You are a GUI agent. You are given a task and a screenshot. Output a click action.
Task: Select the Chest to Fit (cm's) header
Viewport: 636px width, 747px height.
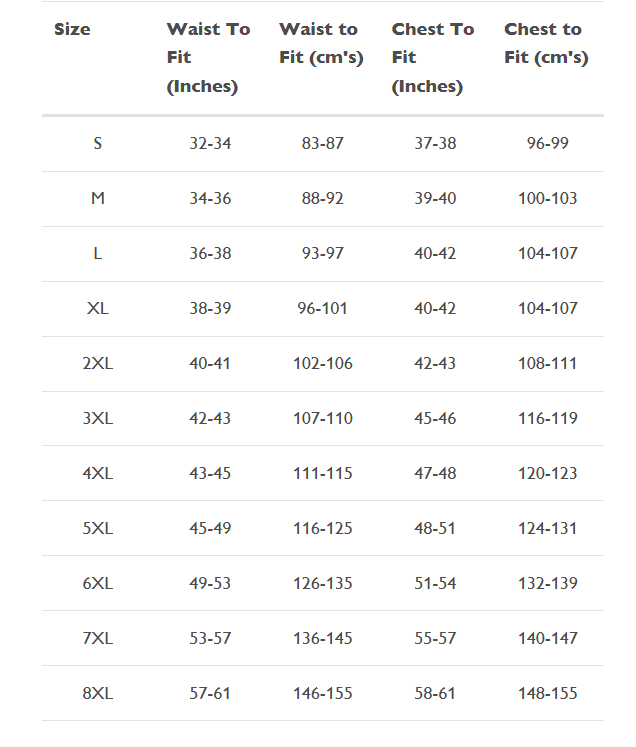tap(546, 44)
